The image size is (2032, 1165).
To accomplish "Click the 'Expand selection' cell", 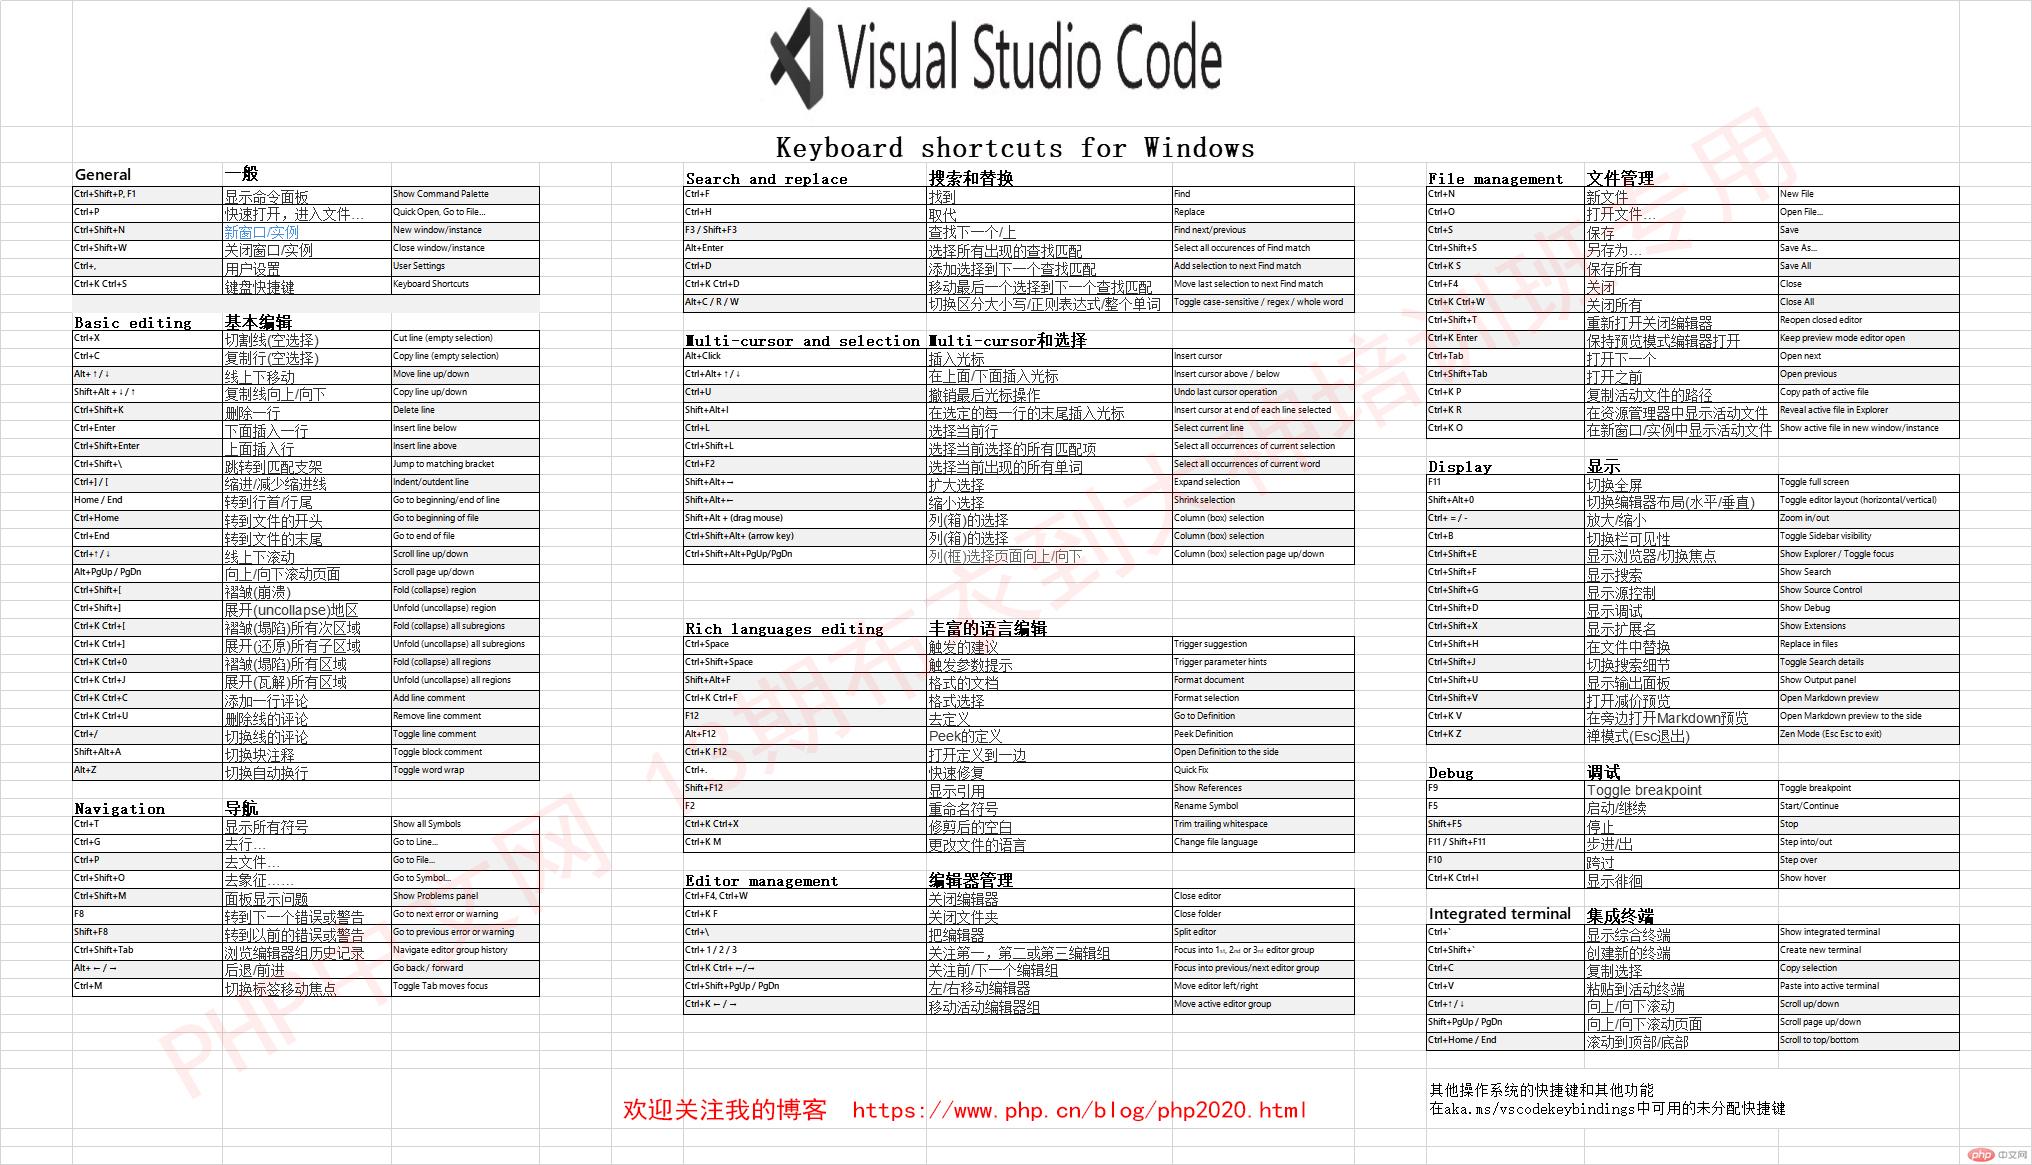I will tap(1263, 483).
